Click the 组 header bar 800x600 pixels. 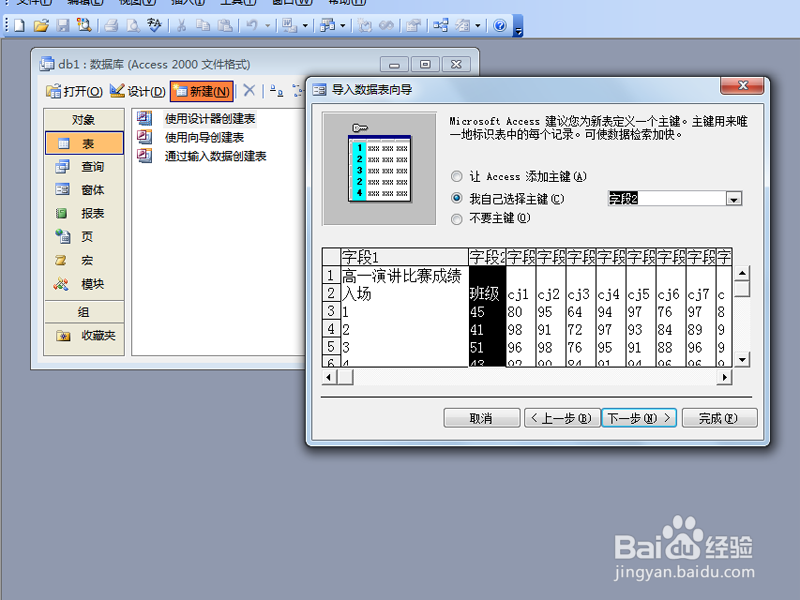click(84, 312)
